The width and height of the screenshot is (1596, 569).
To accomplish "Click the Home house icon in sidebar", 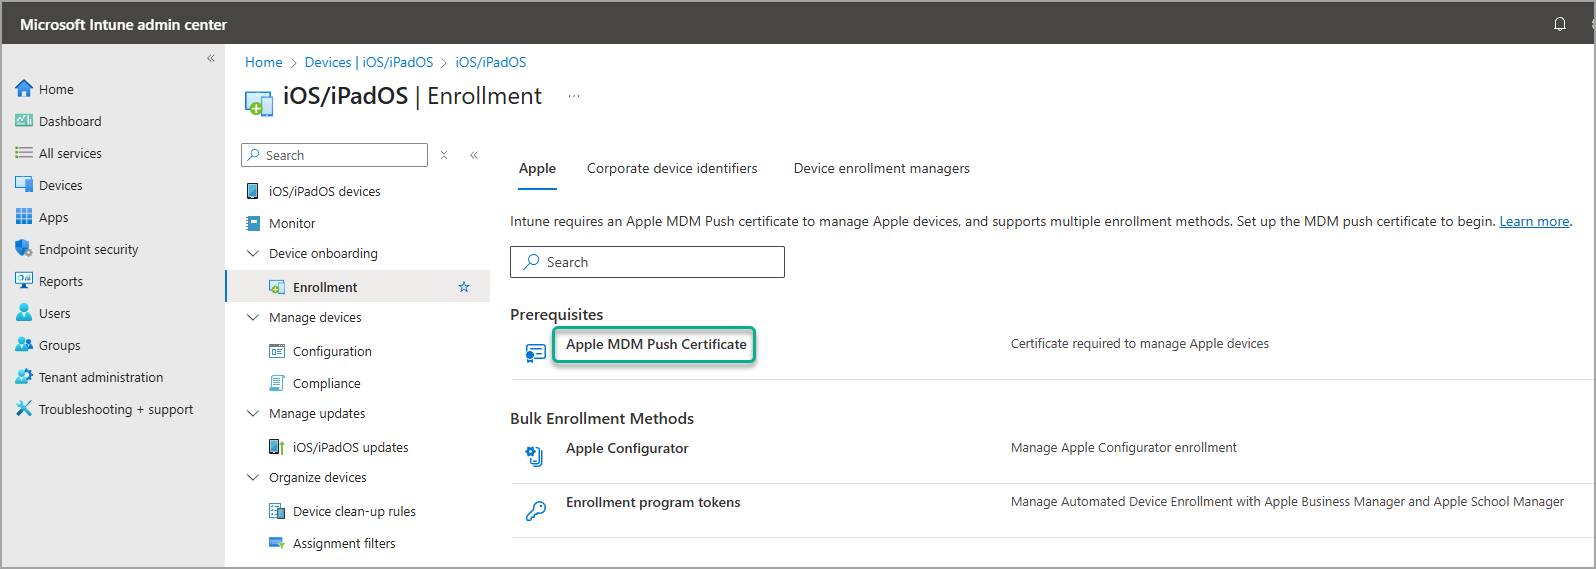I will tap(24, 89).
